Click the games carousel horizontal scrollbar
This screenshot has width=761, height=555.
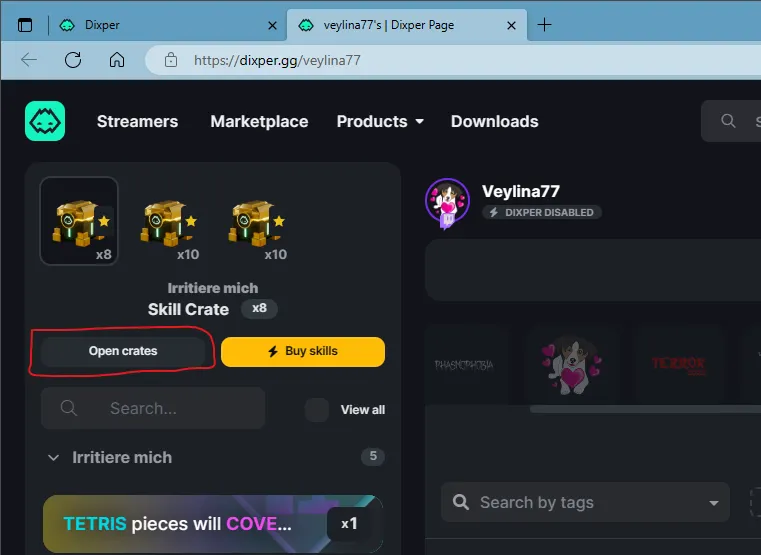(645, 409)
